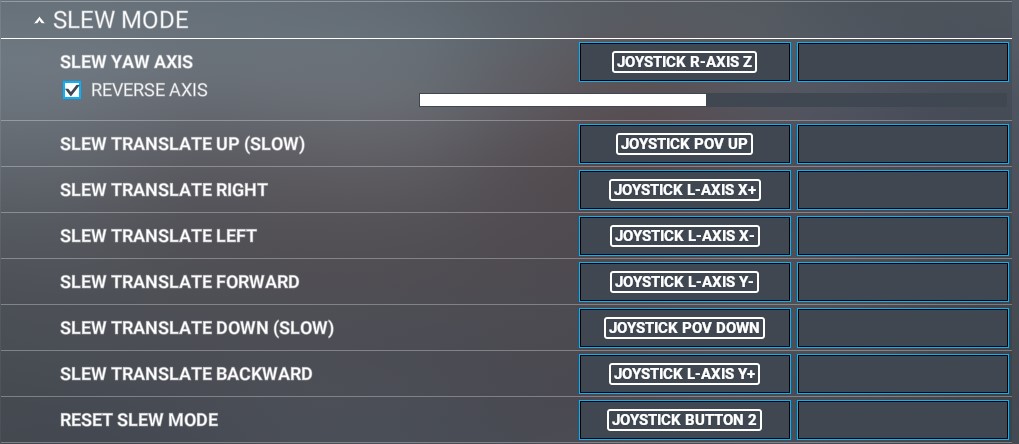
Task: Add secondary binding for Slew Translate Down
Action: pyautogui.click(x=902, y=328)
